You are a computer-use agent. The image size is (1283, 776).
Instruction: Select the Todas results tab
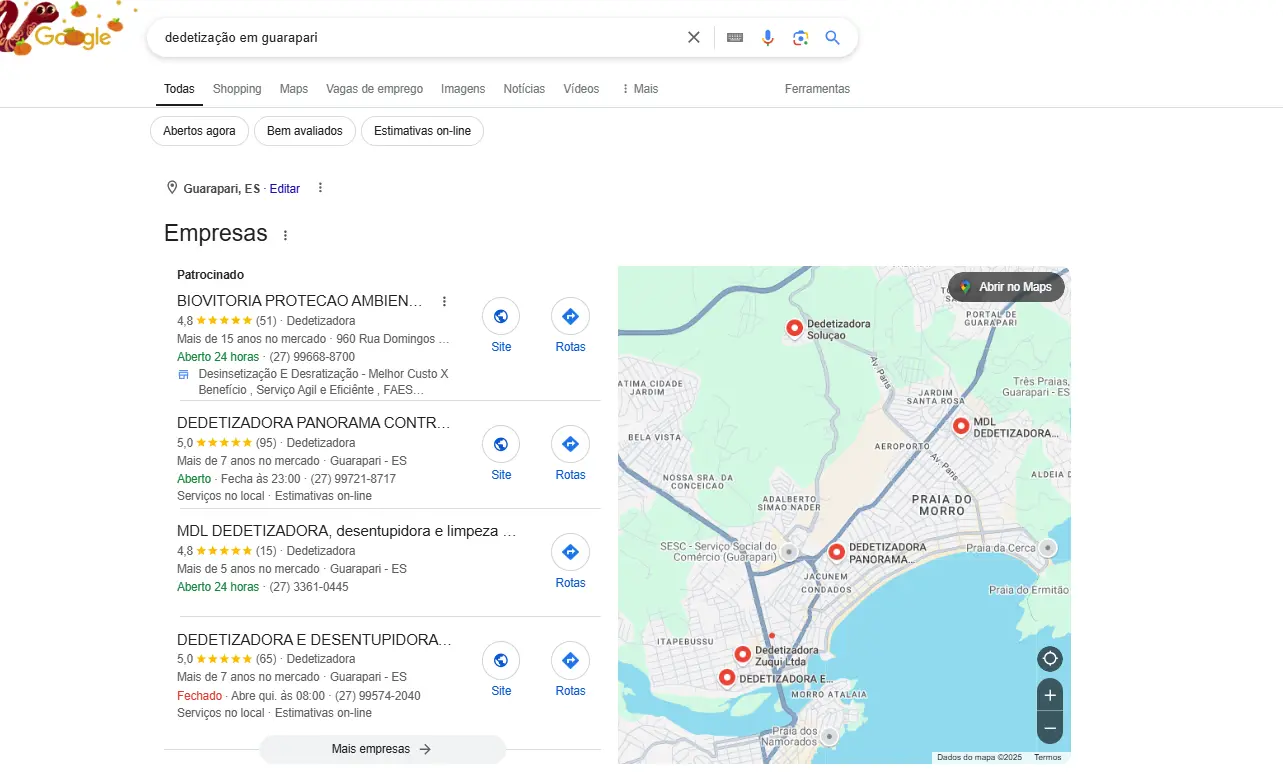click(x=179, y=89)
